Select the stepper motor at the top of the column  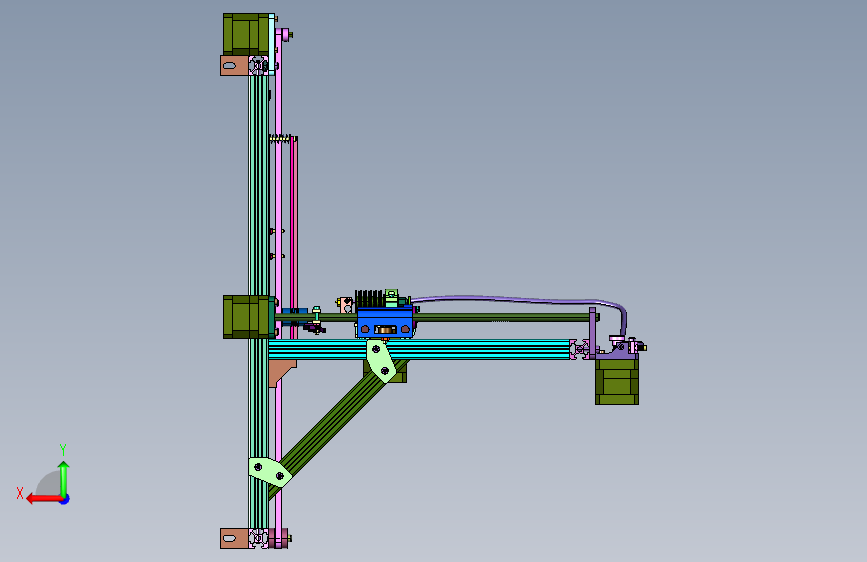pyautogui.click(x=246, y=34)
